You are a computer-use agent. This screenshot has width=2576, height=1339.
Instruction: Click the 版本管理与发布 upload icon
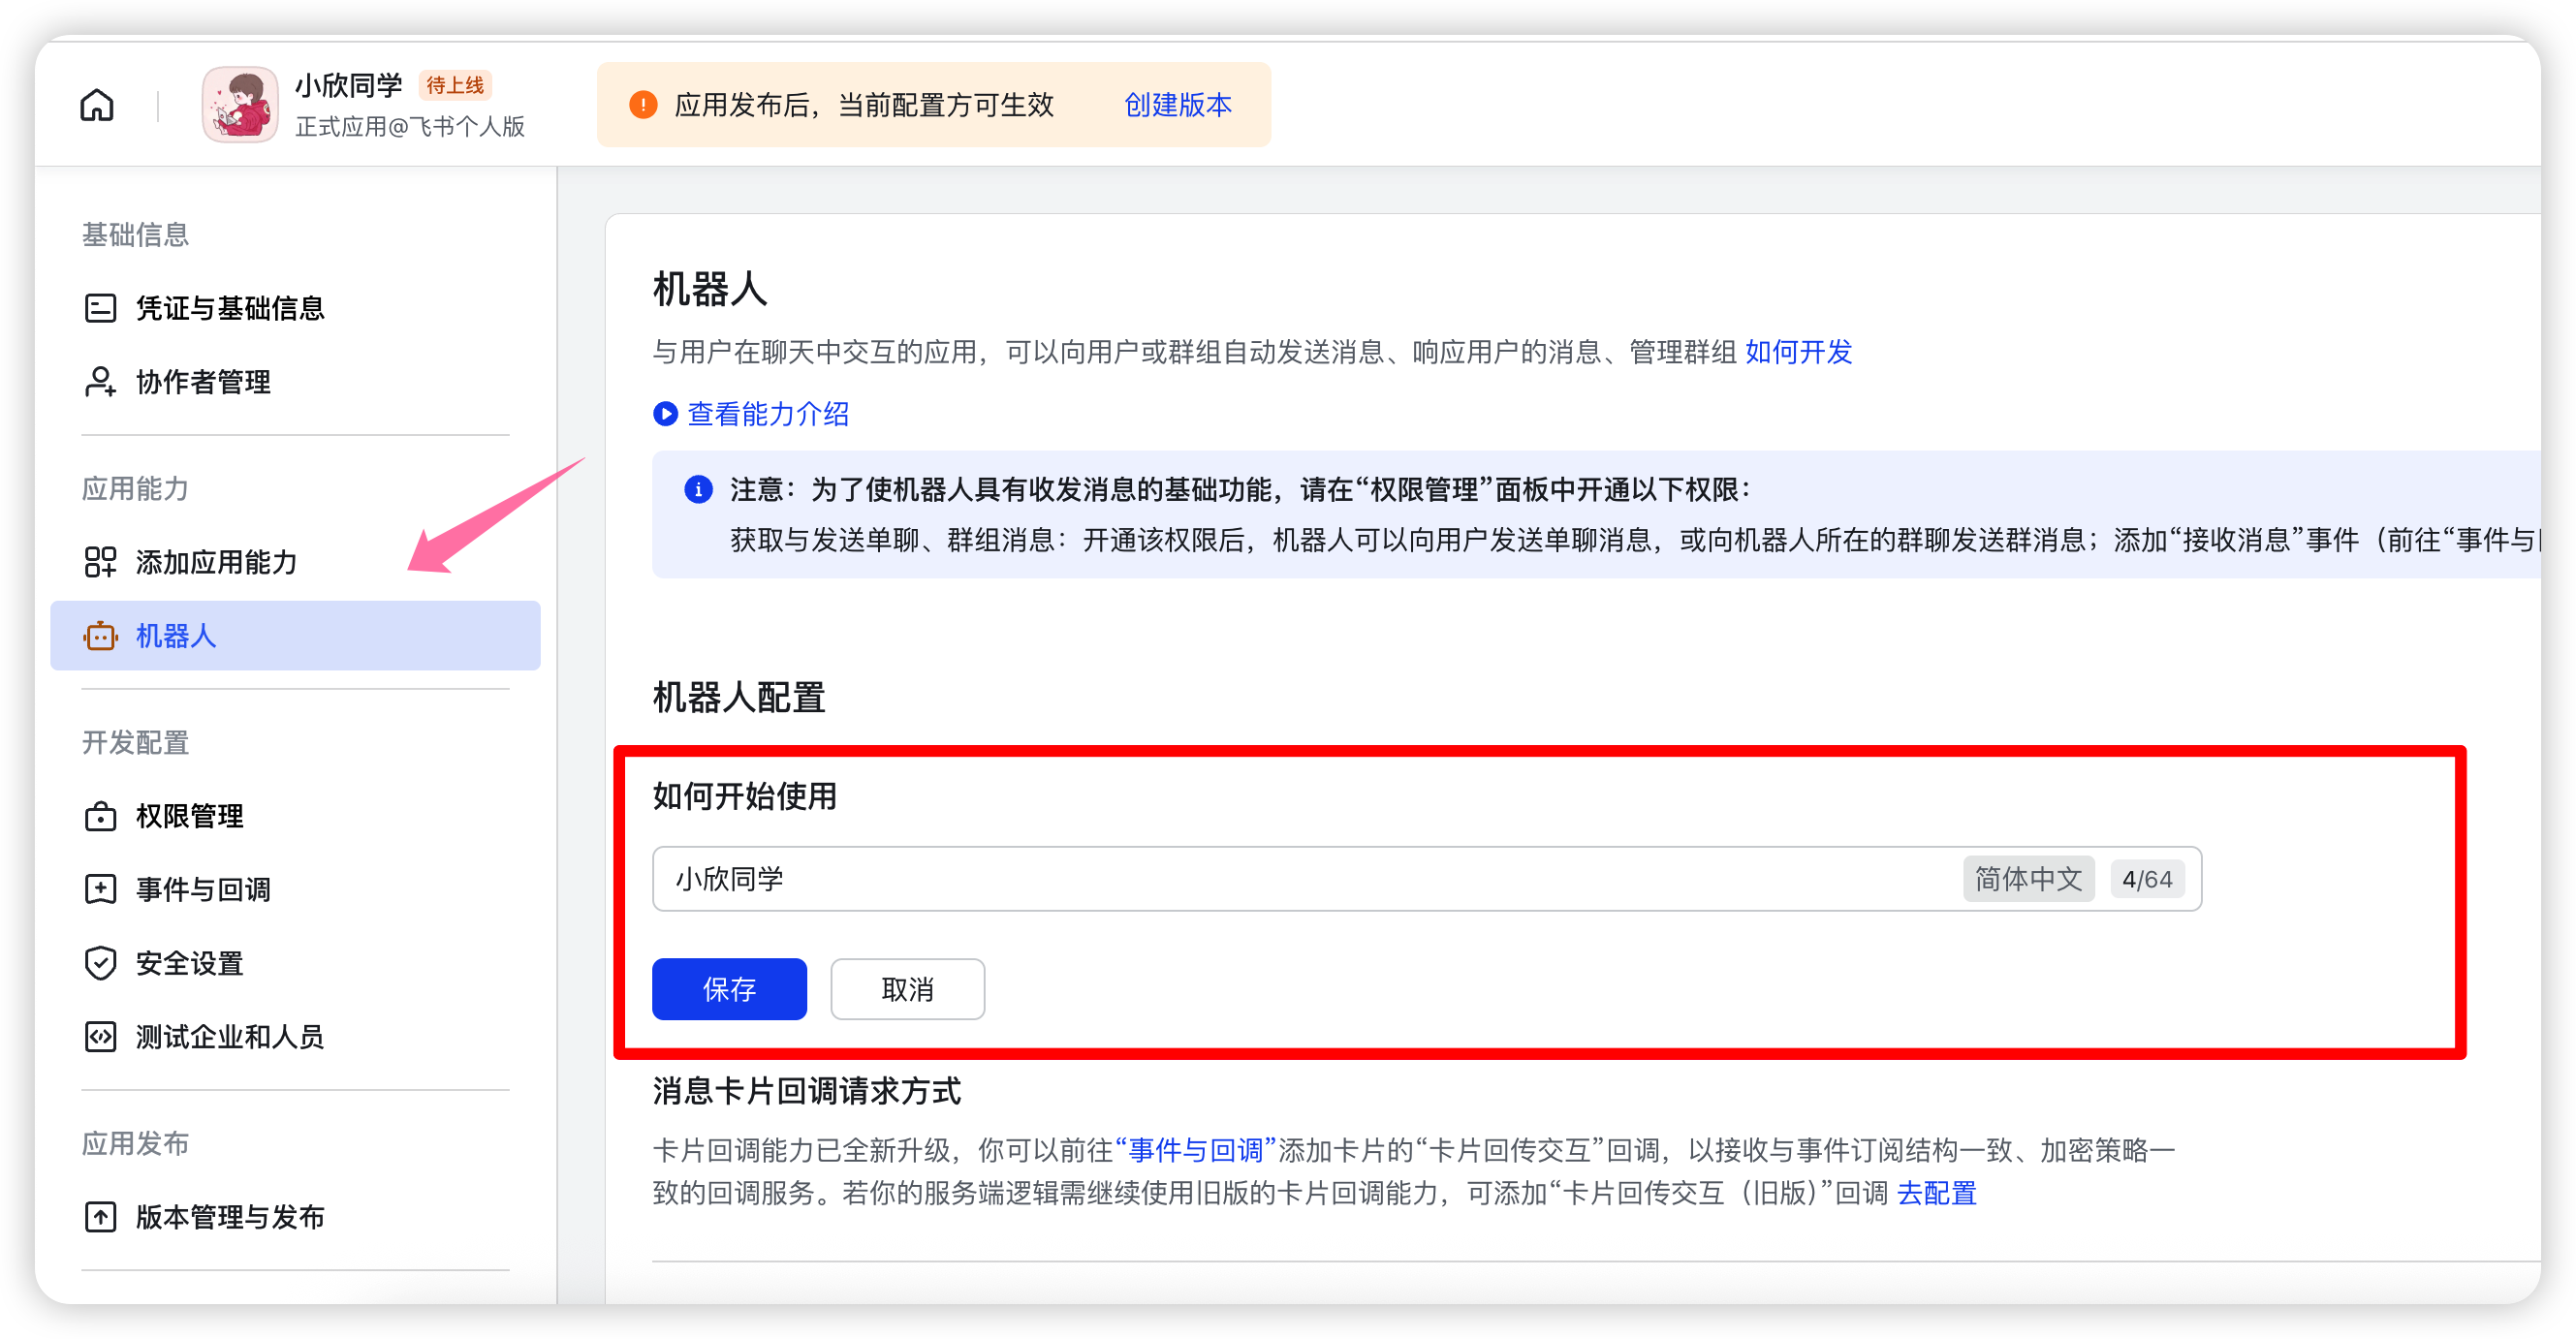point(100,1217)
